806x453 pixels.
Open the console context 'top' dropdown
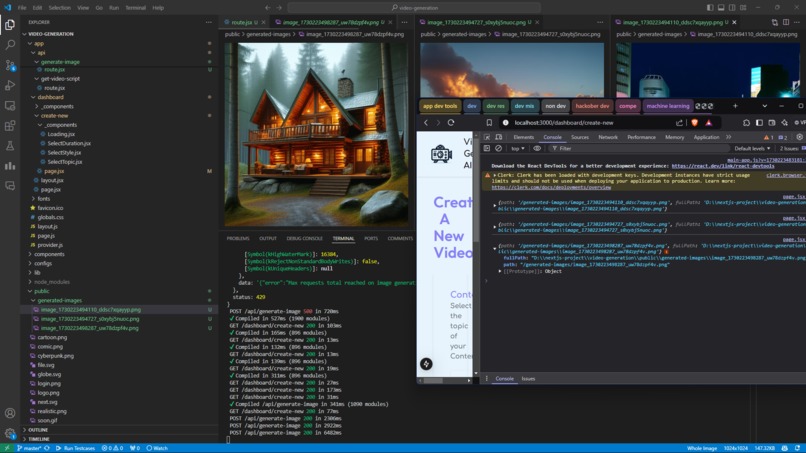(x=518, y=148)
